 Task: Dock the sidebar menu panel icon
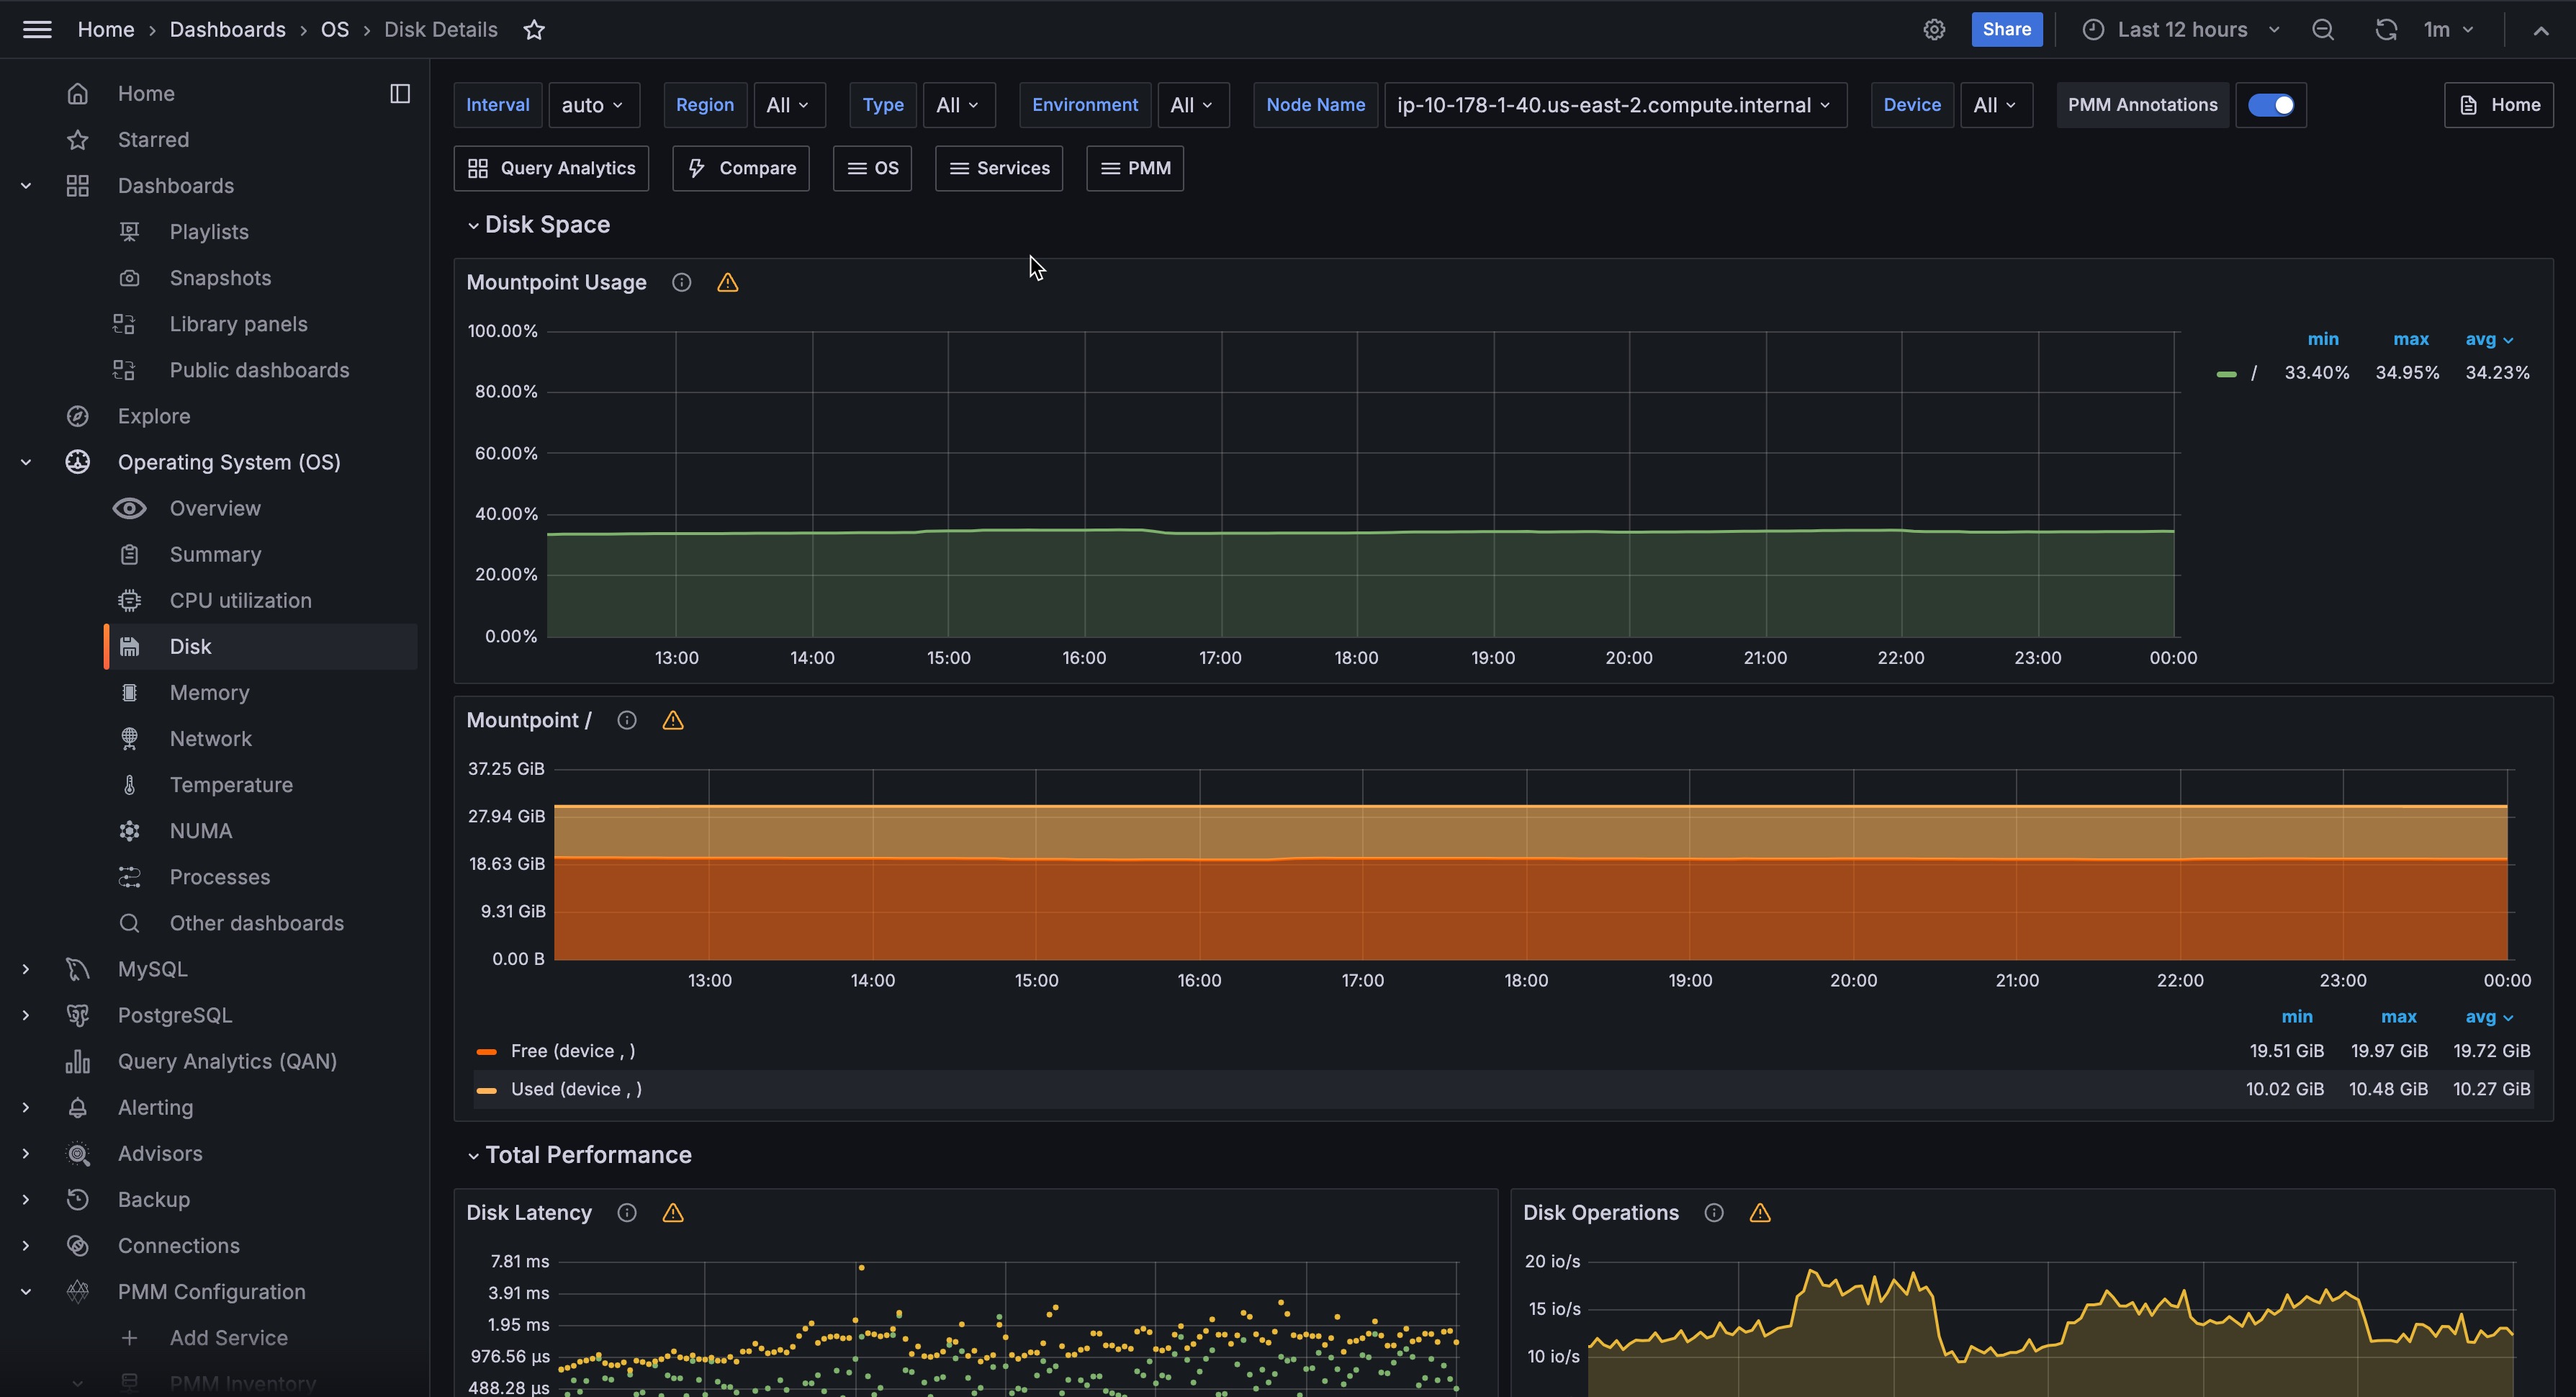pyautogui.click(x=400, y=94)
